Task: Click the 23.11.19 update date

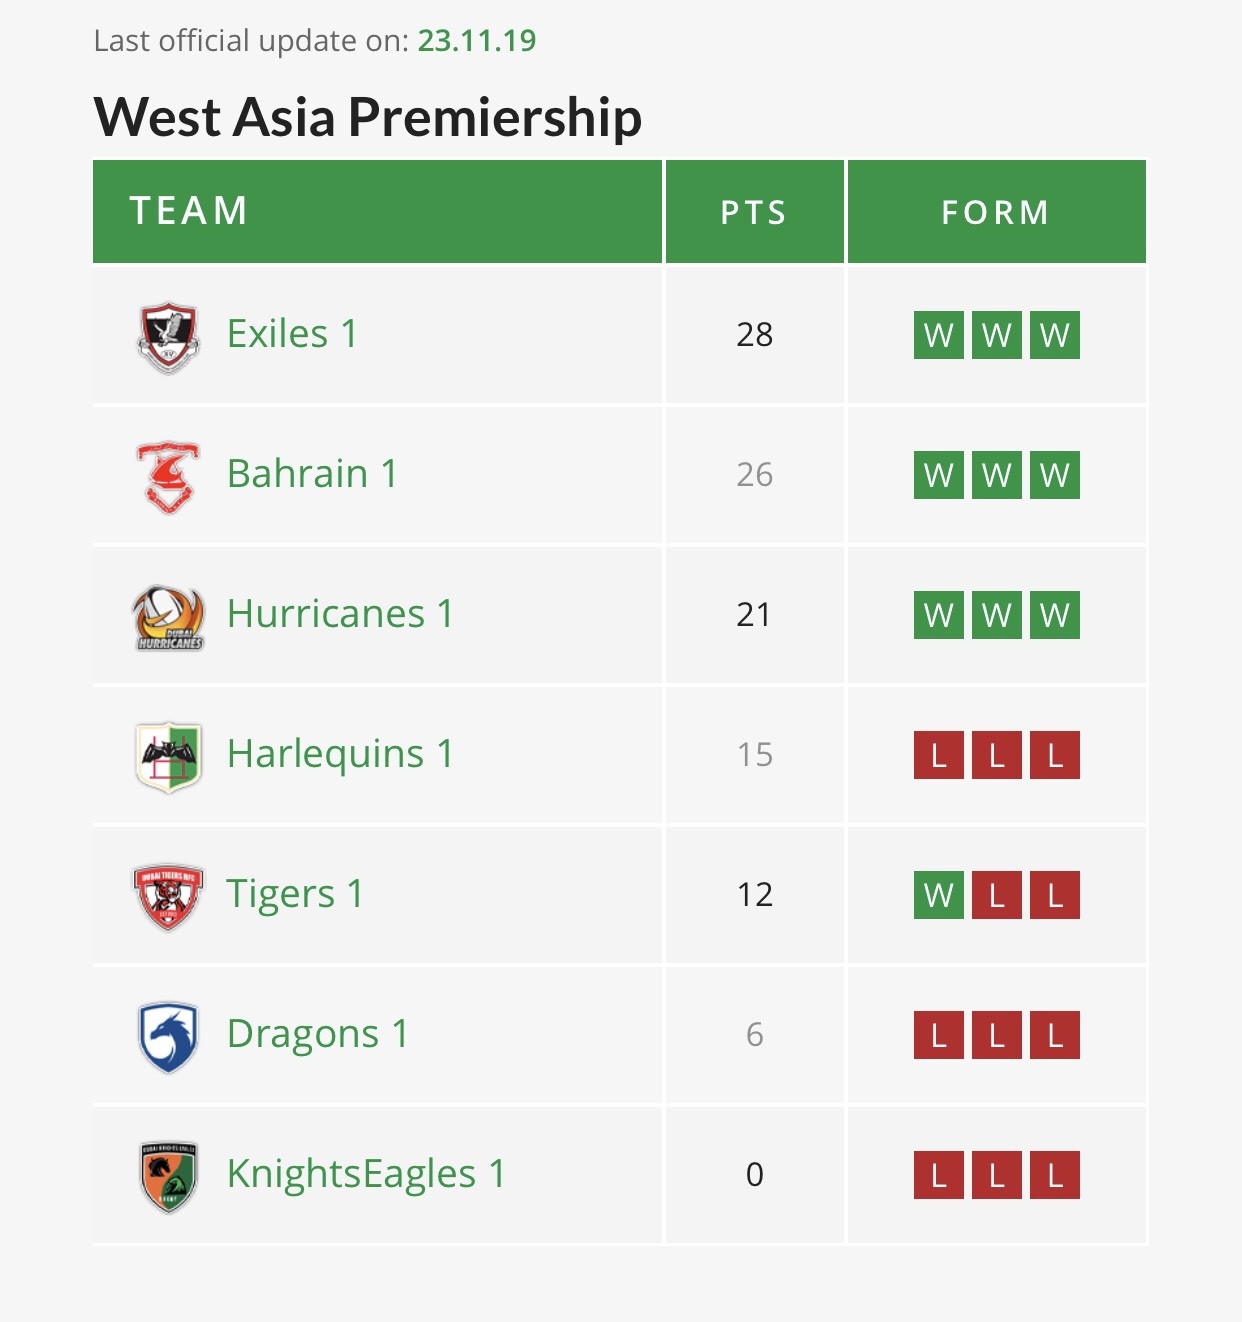Action: coord(477,40)
